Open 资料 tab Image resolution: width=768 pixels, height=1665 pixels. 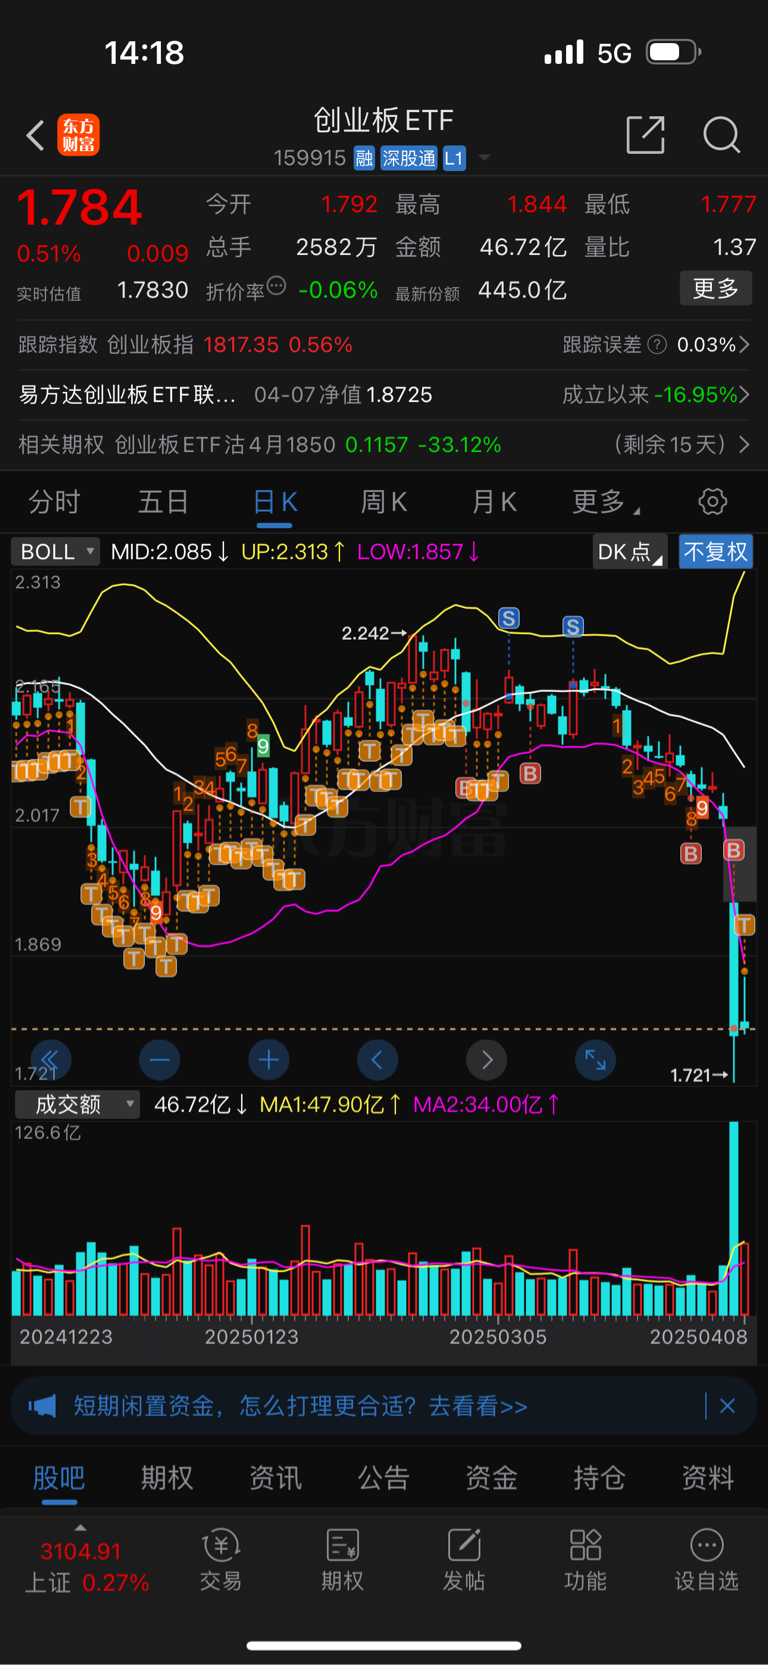point(708,1477)
